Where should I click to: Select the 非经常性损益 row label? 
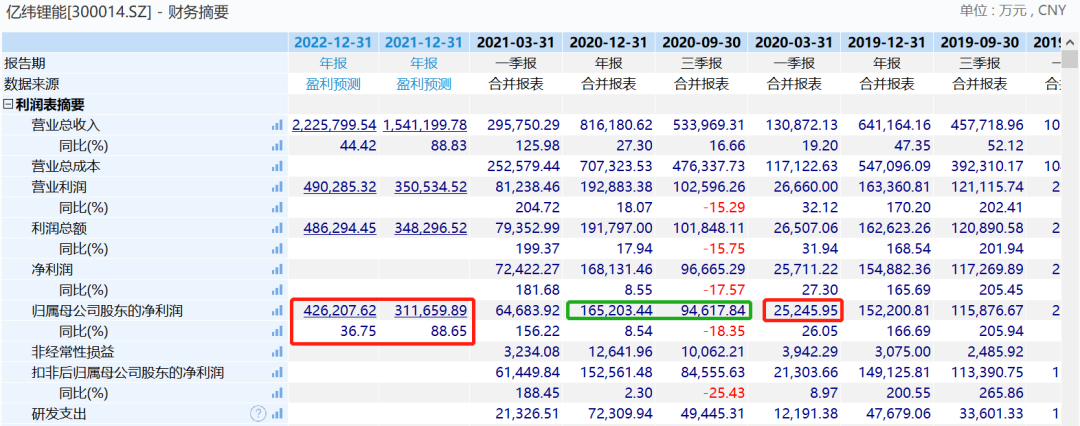pos(72,352)
